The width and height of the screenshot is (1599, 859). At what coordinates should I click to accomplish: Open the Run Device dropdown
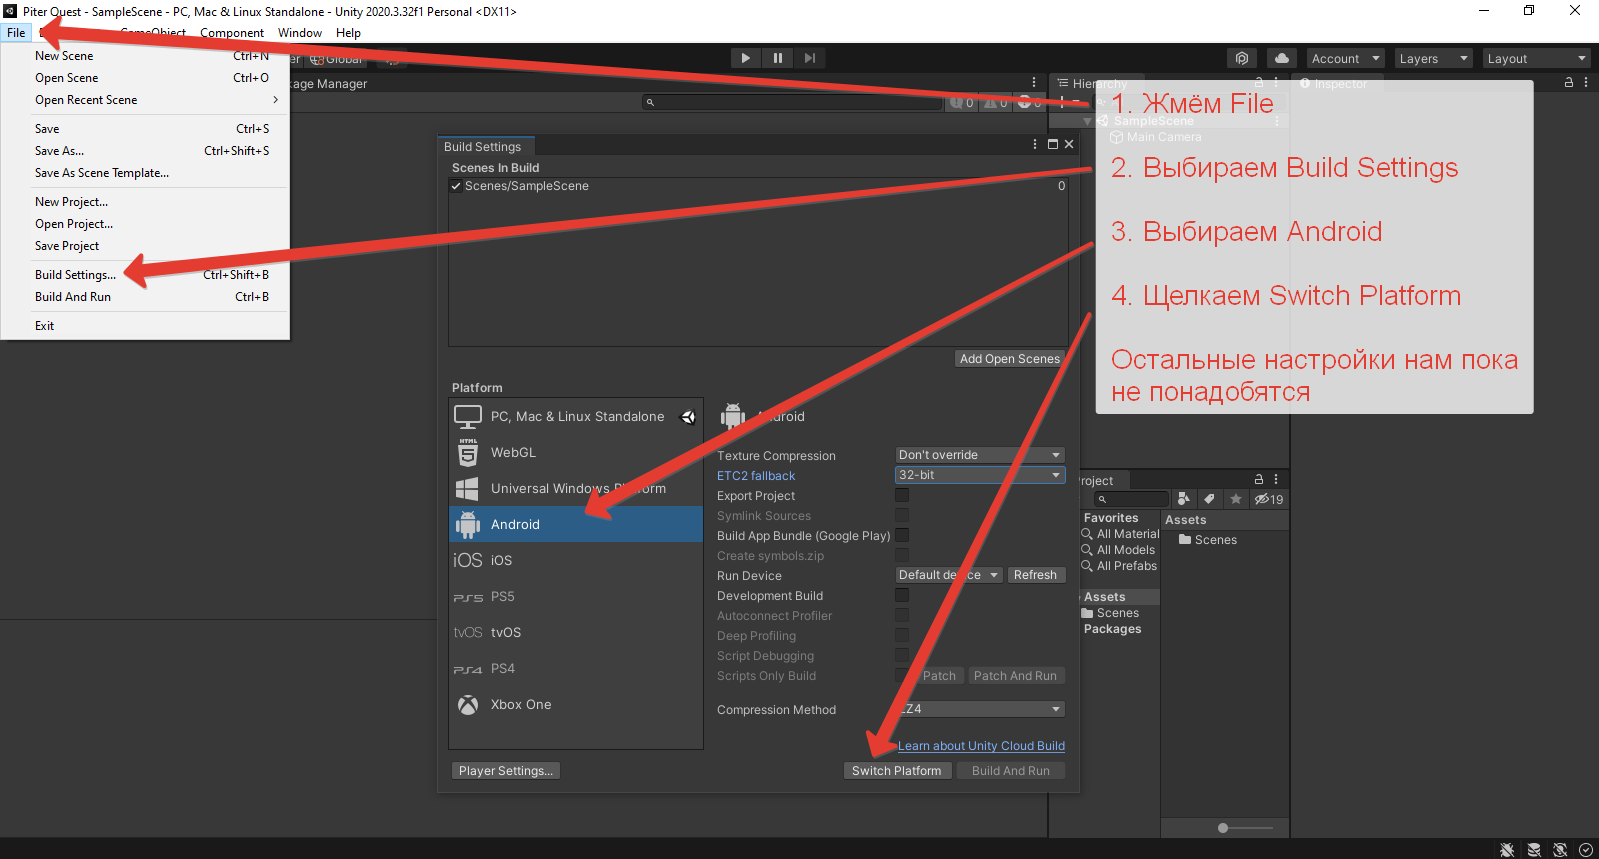pyautogui.click(x=949, y=575)
